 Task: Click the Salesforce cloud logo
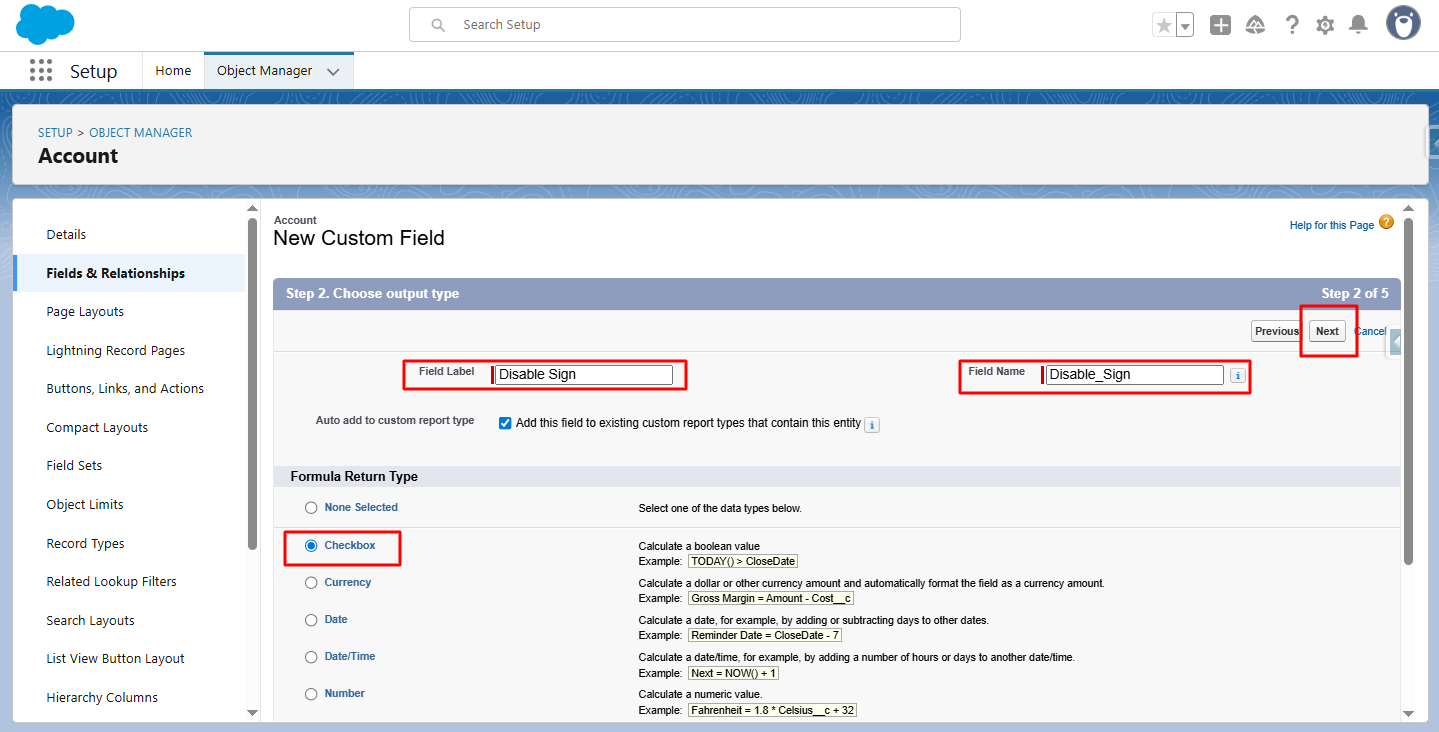45,24
